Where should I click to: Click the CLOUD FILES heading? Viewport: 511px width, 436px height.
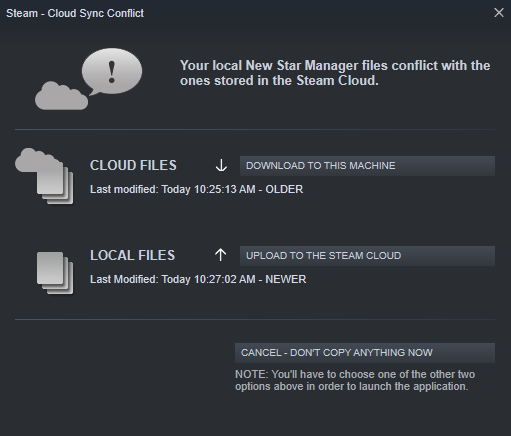point(133,165)
